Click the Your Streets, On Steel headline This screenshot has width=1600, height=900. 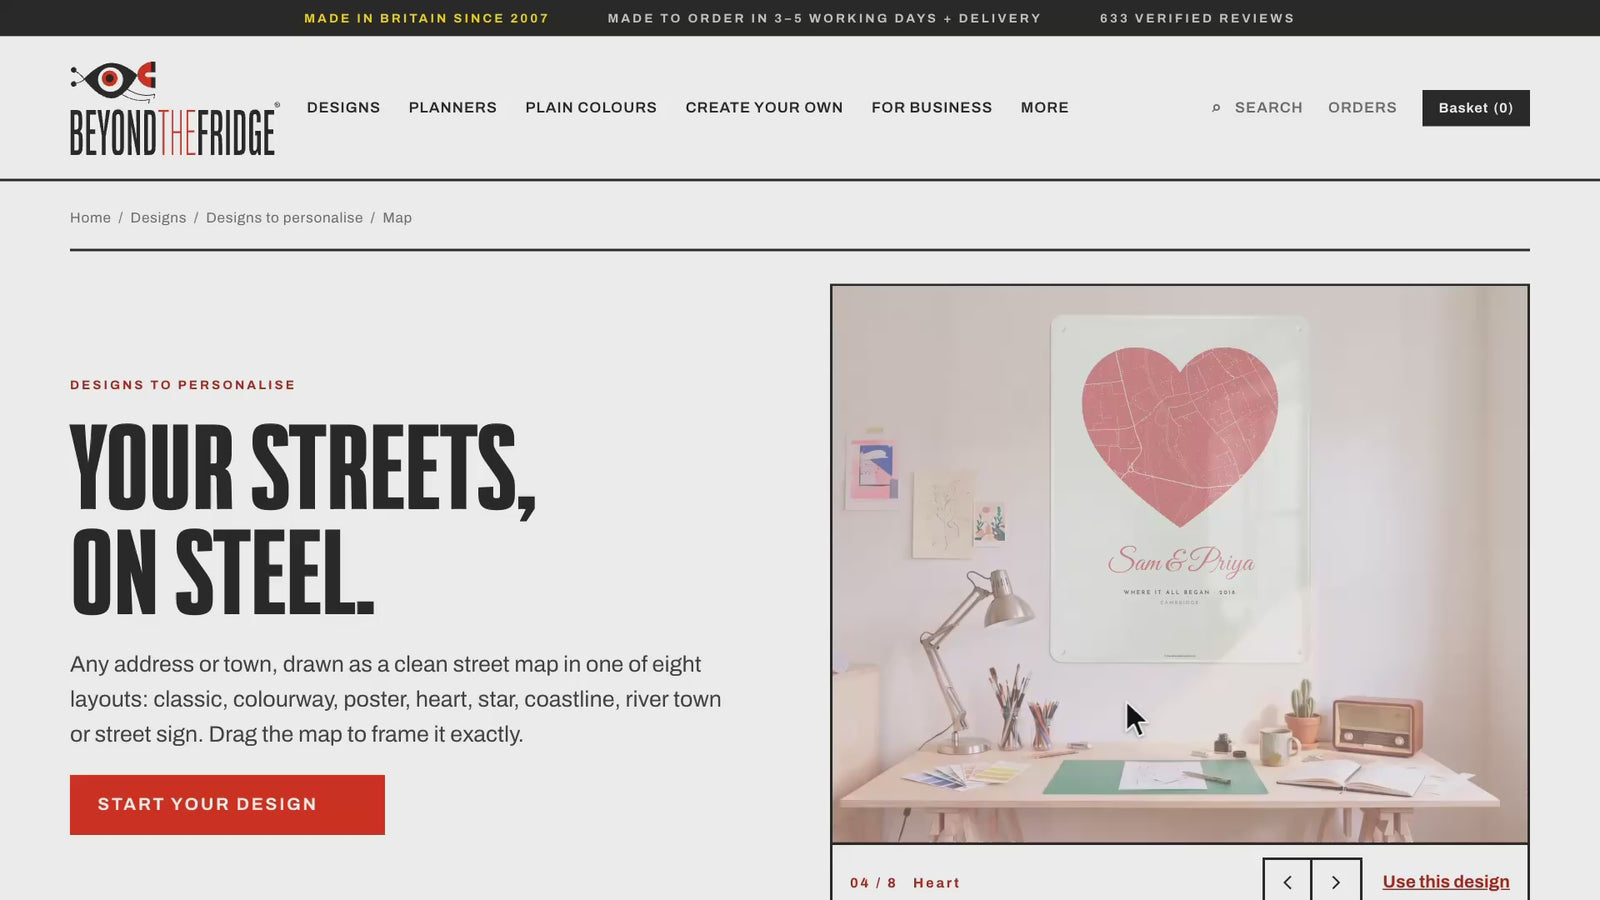pyautogui.click(x=303, y=520)
